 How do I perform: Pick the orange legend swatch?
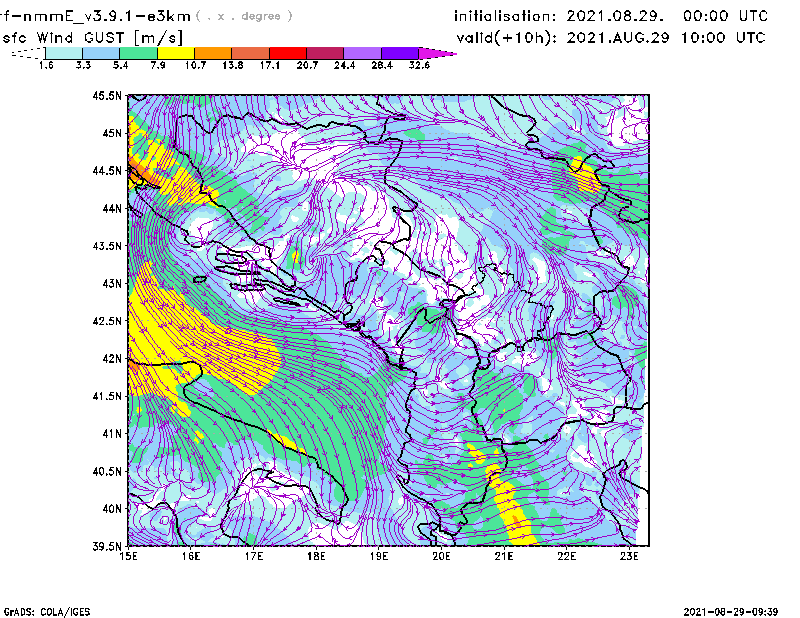pos(213,54)
